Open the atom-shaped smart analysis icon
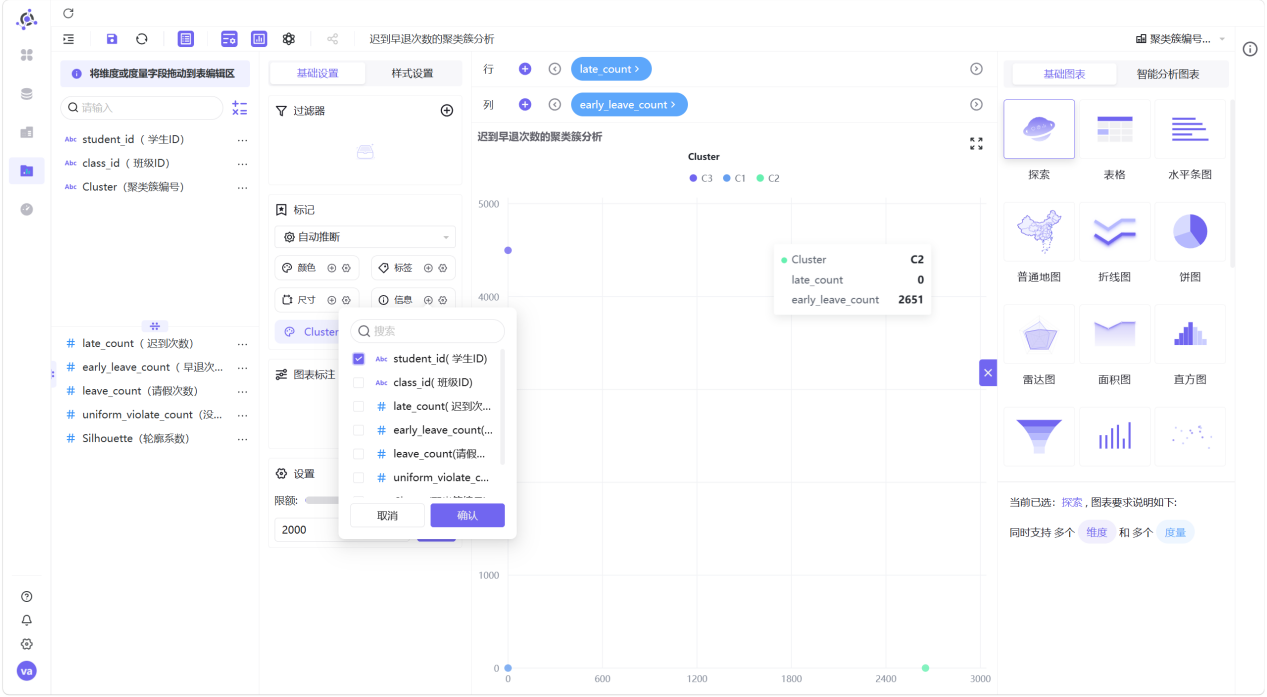1267x697 pixels. tap(289, 39)
